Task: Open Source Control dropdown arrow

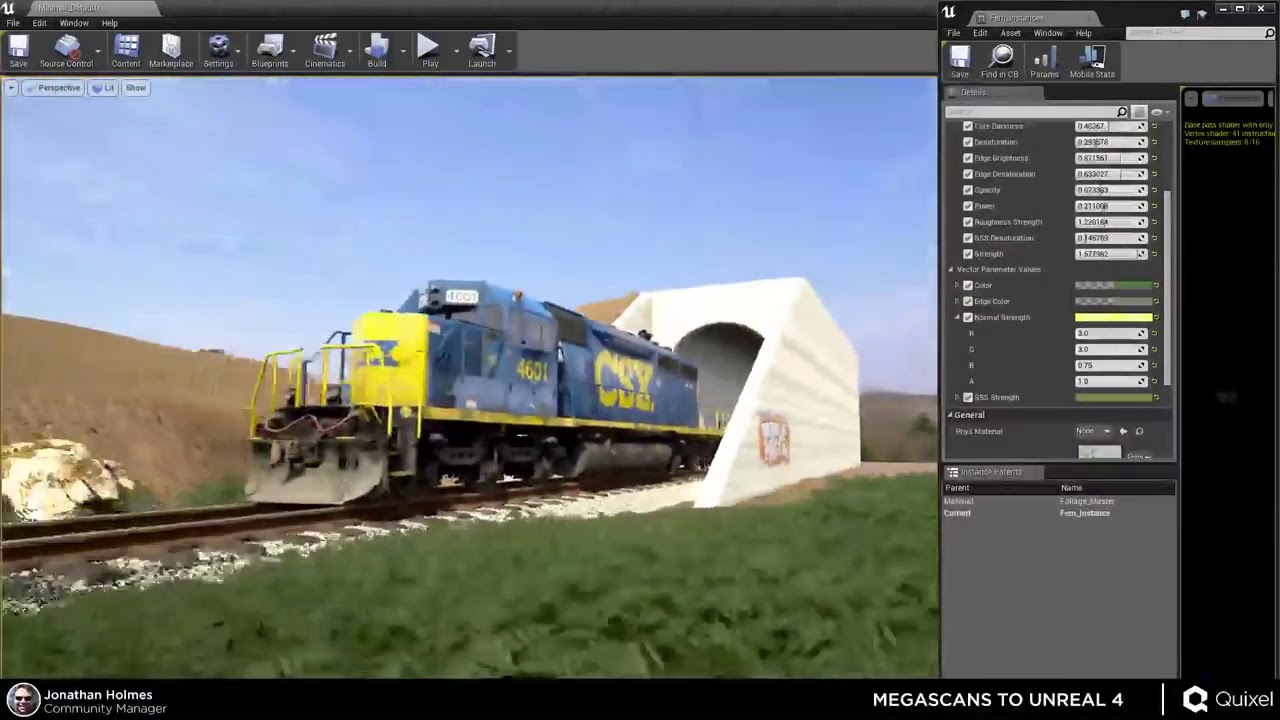Action: [x=98, y=51]
